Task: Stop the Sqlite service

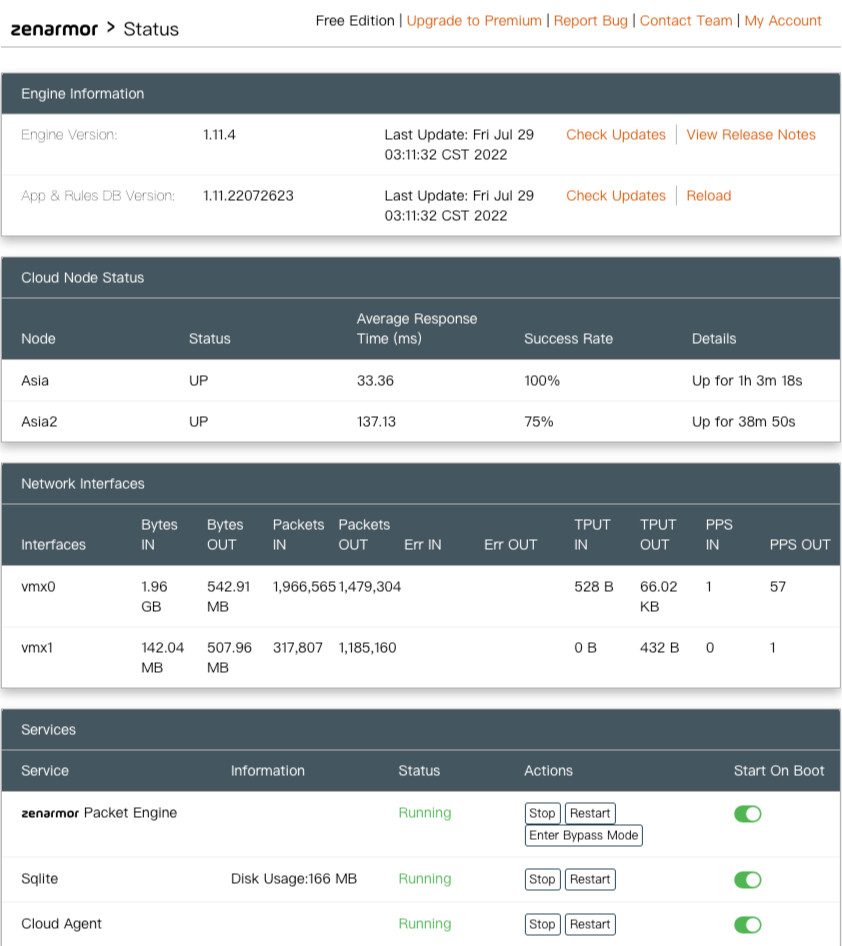Action: 542,880
